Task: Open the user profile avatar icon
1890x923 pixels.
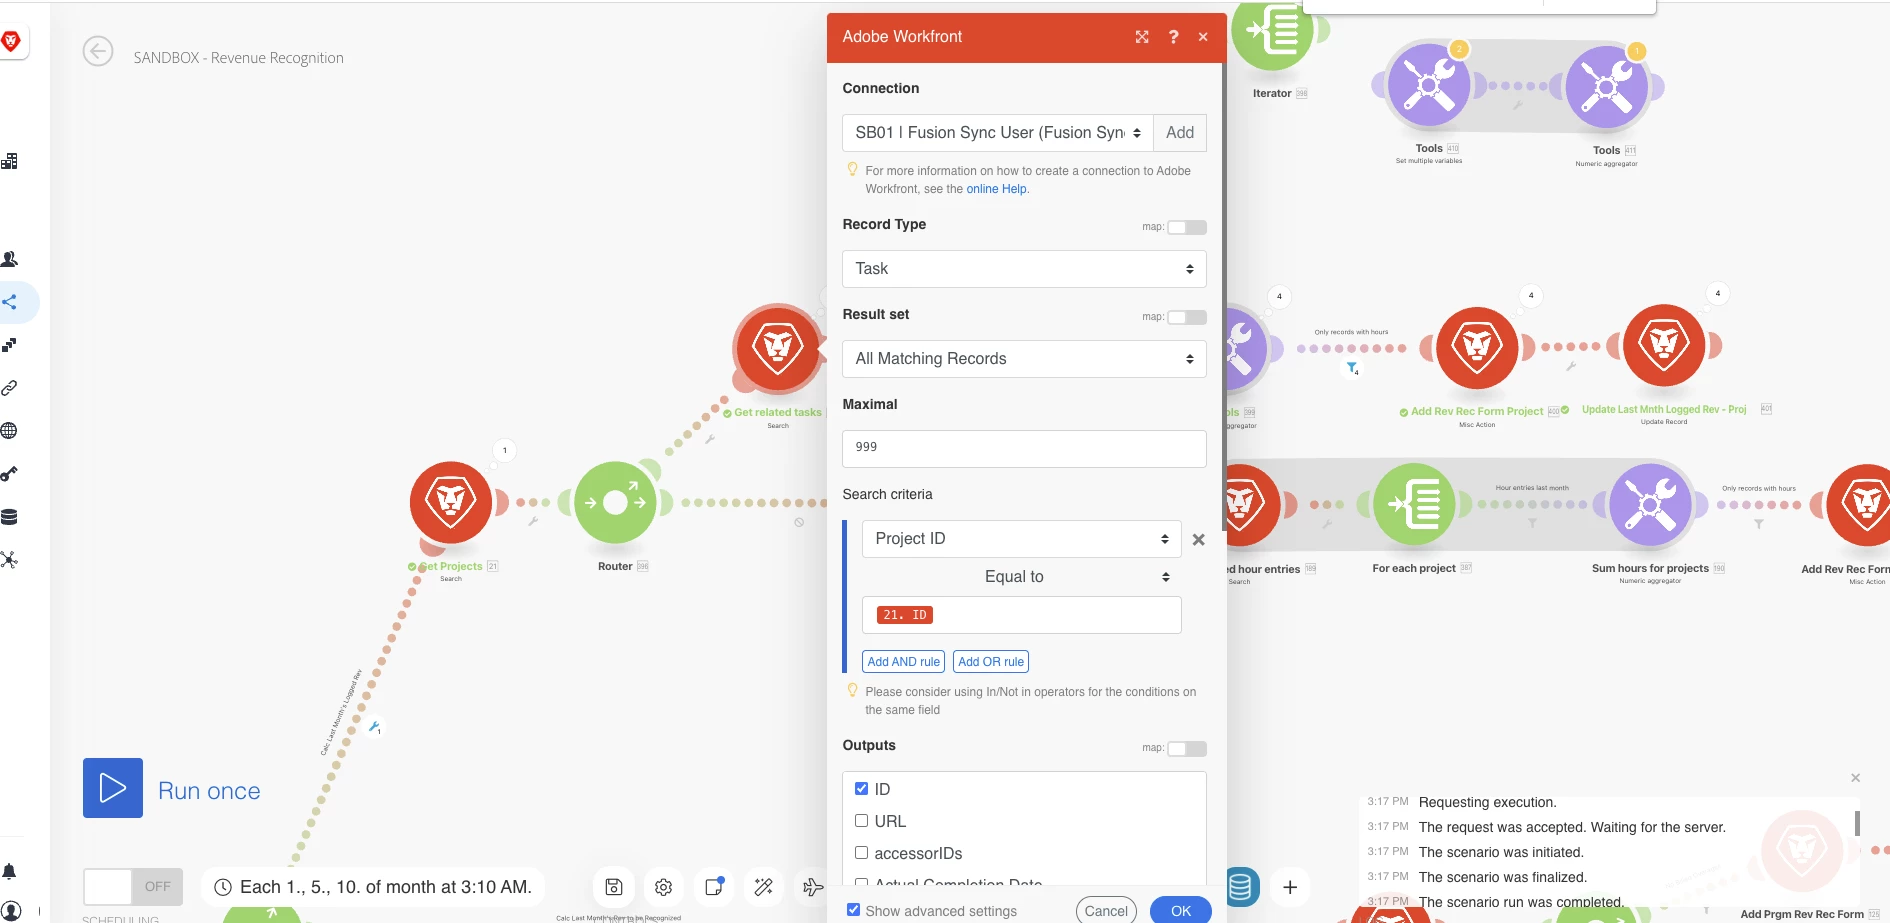Action: pyautogui.click(x=10, y=911)
